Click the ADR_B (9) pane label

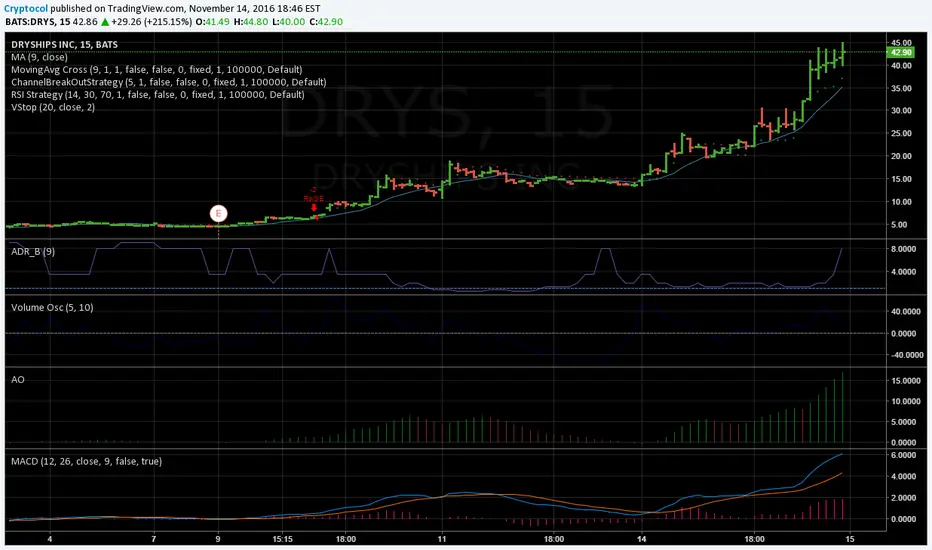tap(33, 252)
